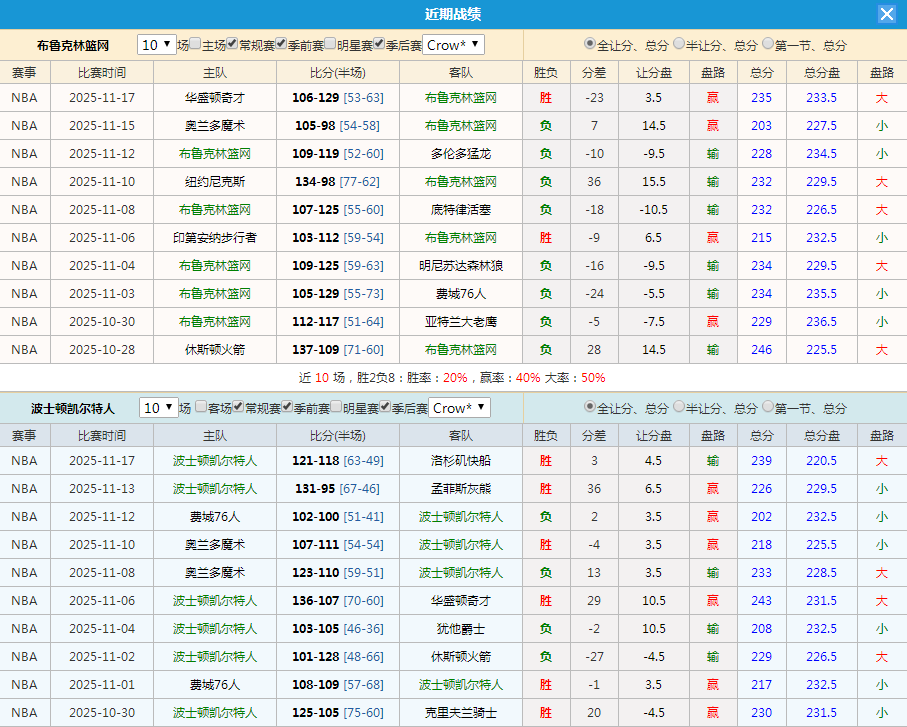This screenshot has width=907, height=727.
Task: Click 华盛顿奇才 in the 2025-11-17 row
Action: [214, 98]
